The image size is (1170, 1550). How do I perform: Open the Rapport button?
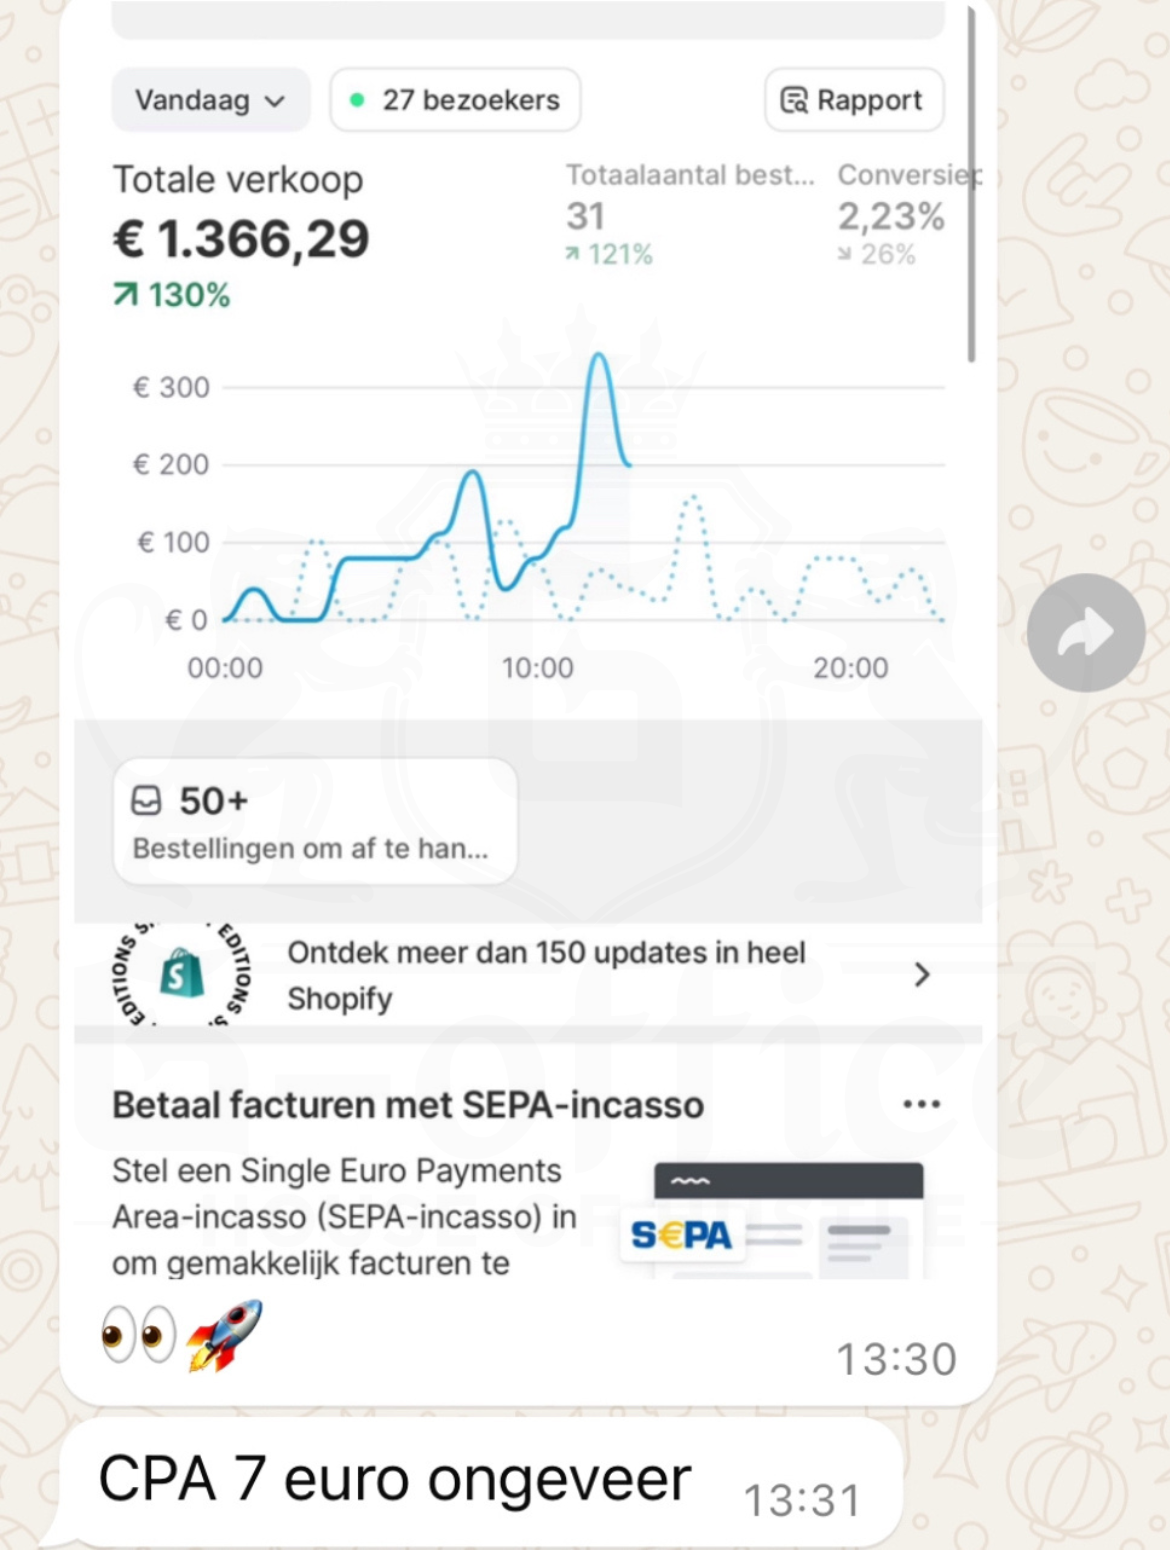[x=854, y=100]
